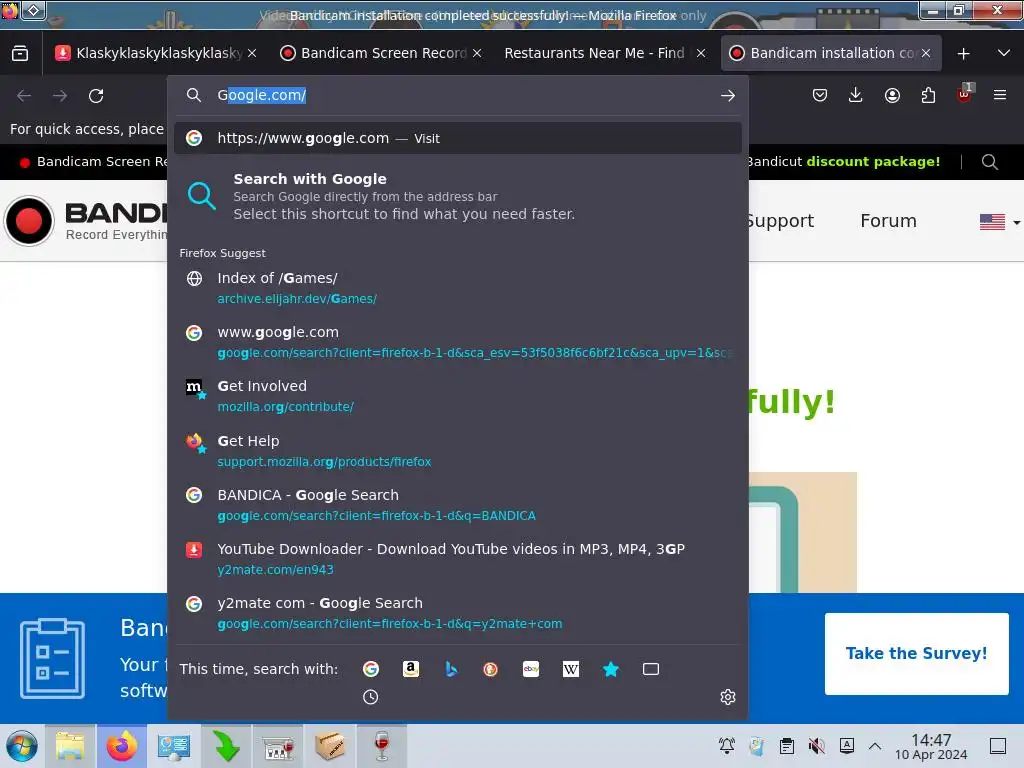This screenshot has height=768, width=1024.
Task: Open language flag dropdown on Bandicam
Action: (999, 222)
